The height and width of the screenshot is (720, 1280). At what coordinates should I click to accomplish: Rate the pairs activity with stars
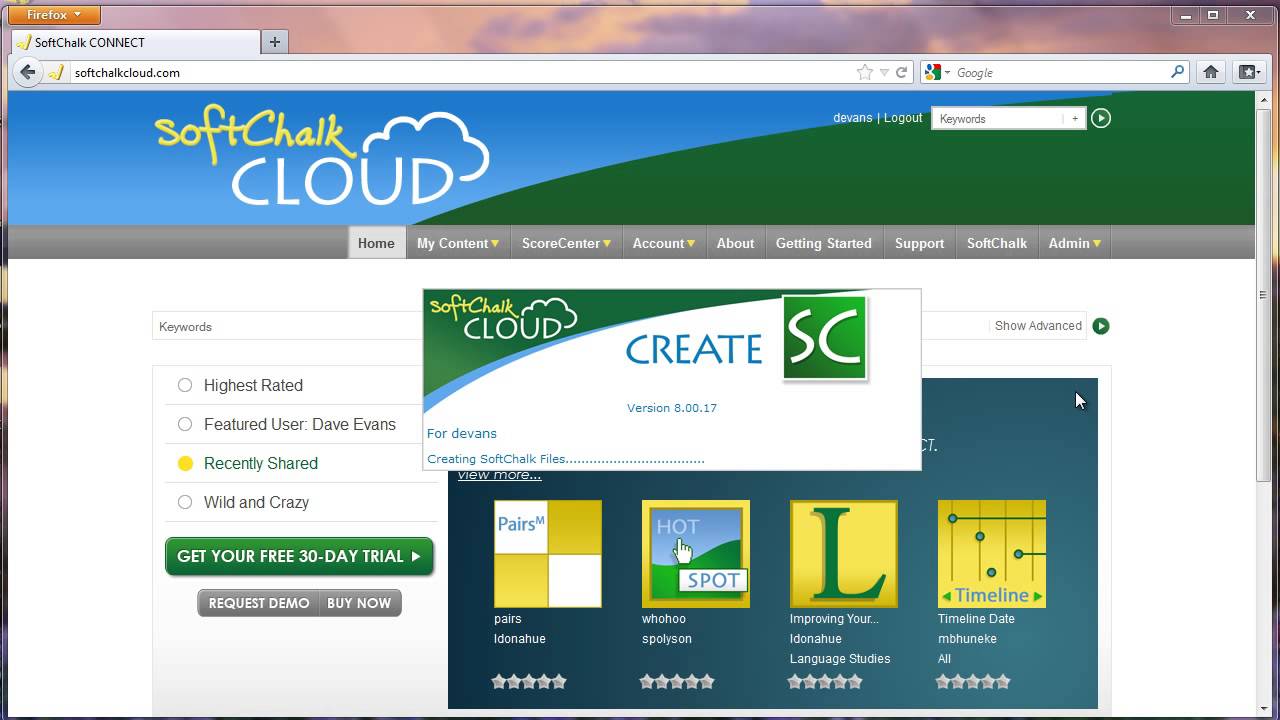pyautogui.click(x=529, y=682)
